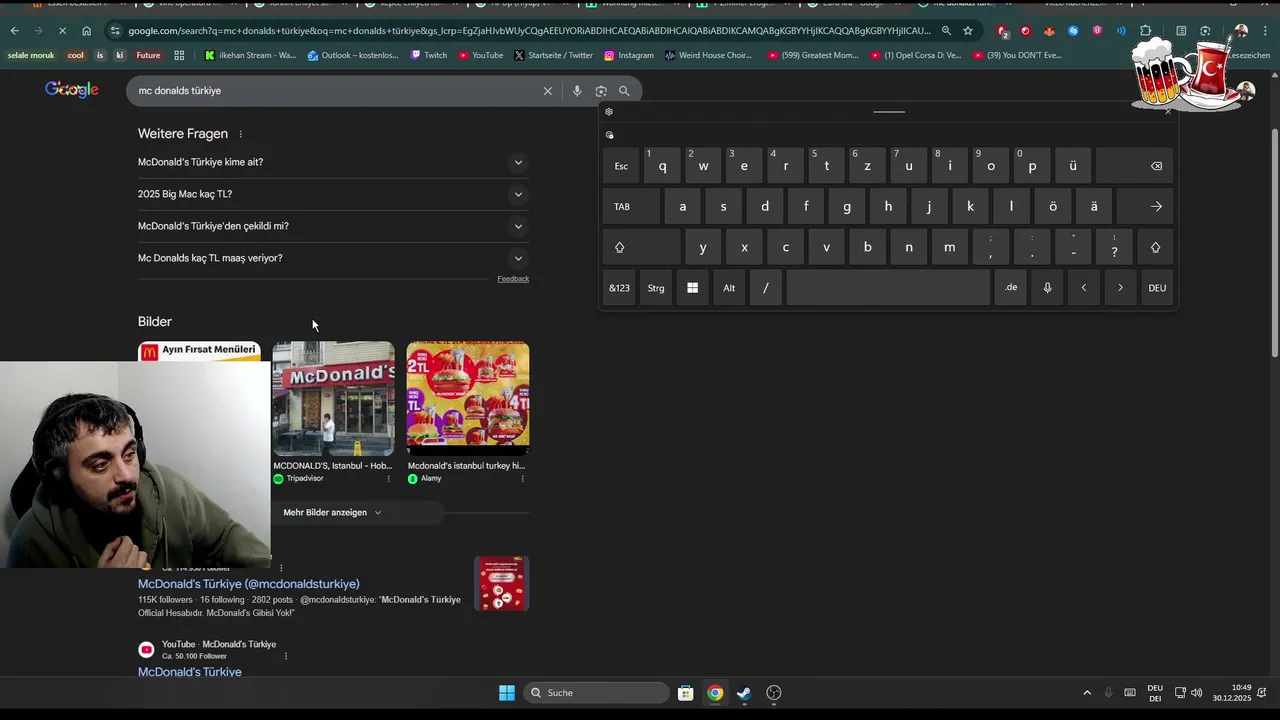Open Tripadvisor image result options menu

[389, 479]
